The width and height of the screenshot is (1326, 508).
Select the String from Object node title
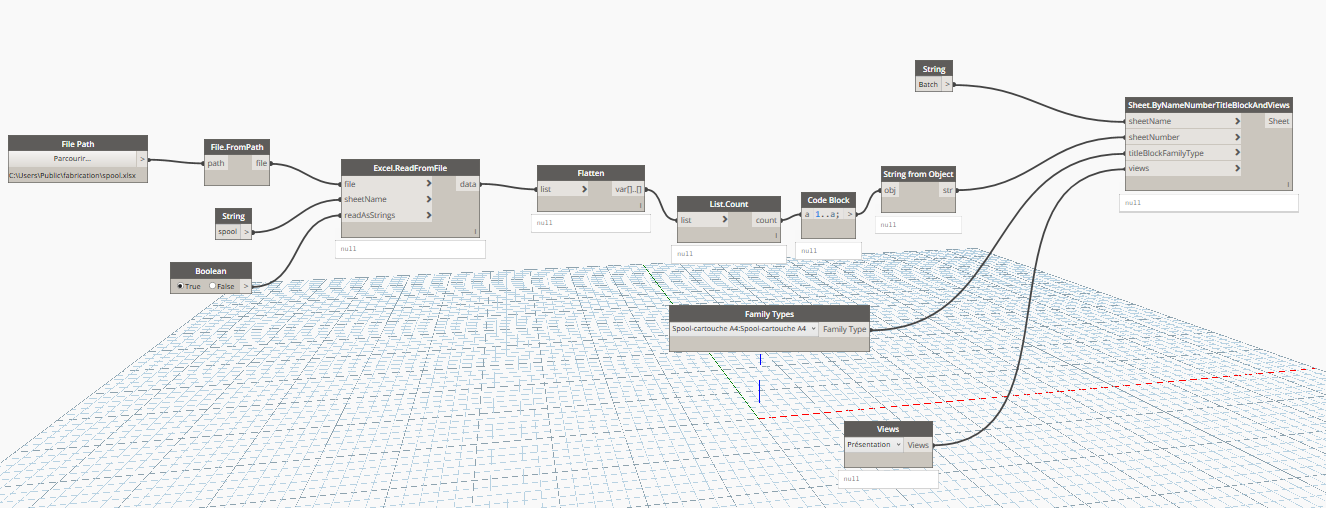tap(917, 174)
